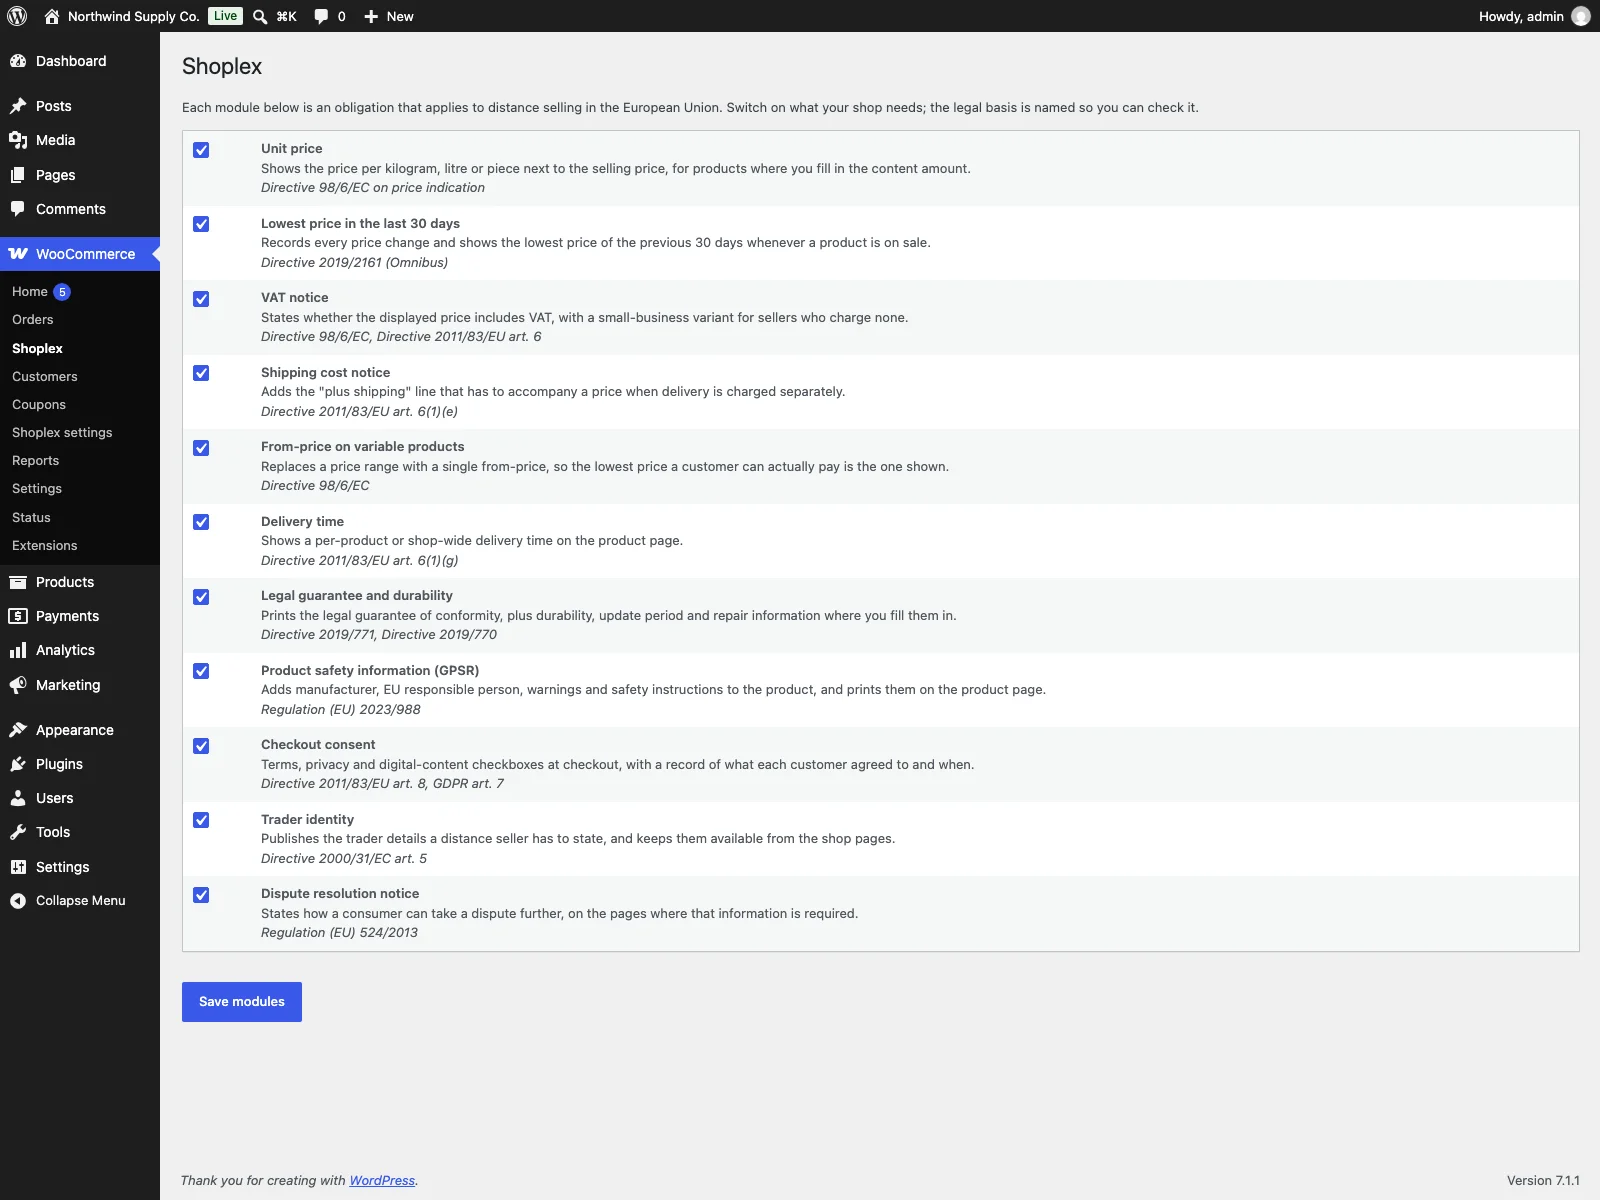Click the 'Directive 2019/2161 (Omnibus)' text
This screenshot has height=1200, width=1600.
[x=354, y=263]
